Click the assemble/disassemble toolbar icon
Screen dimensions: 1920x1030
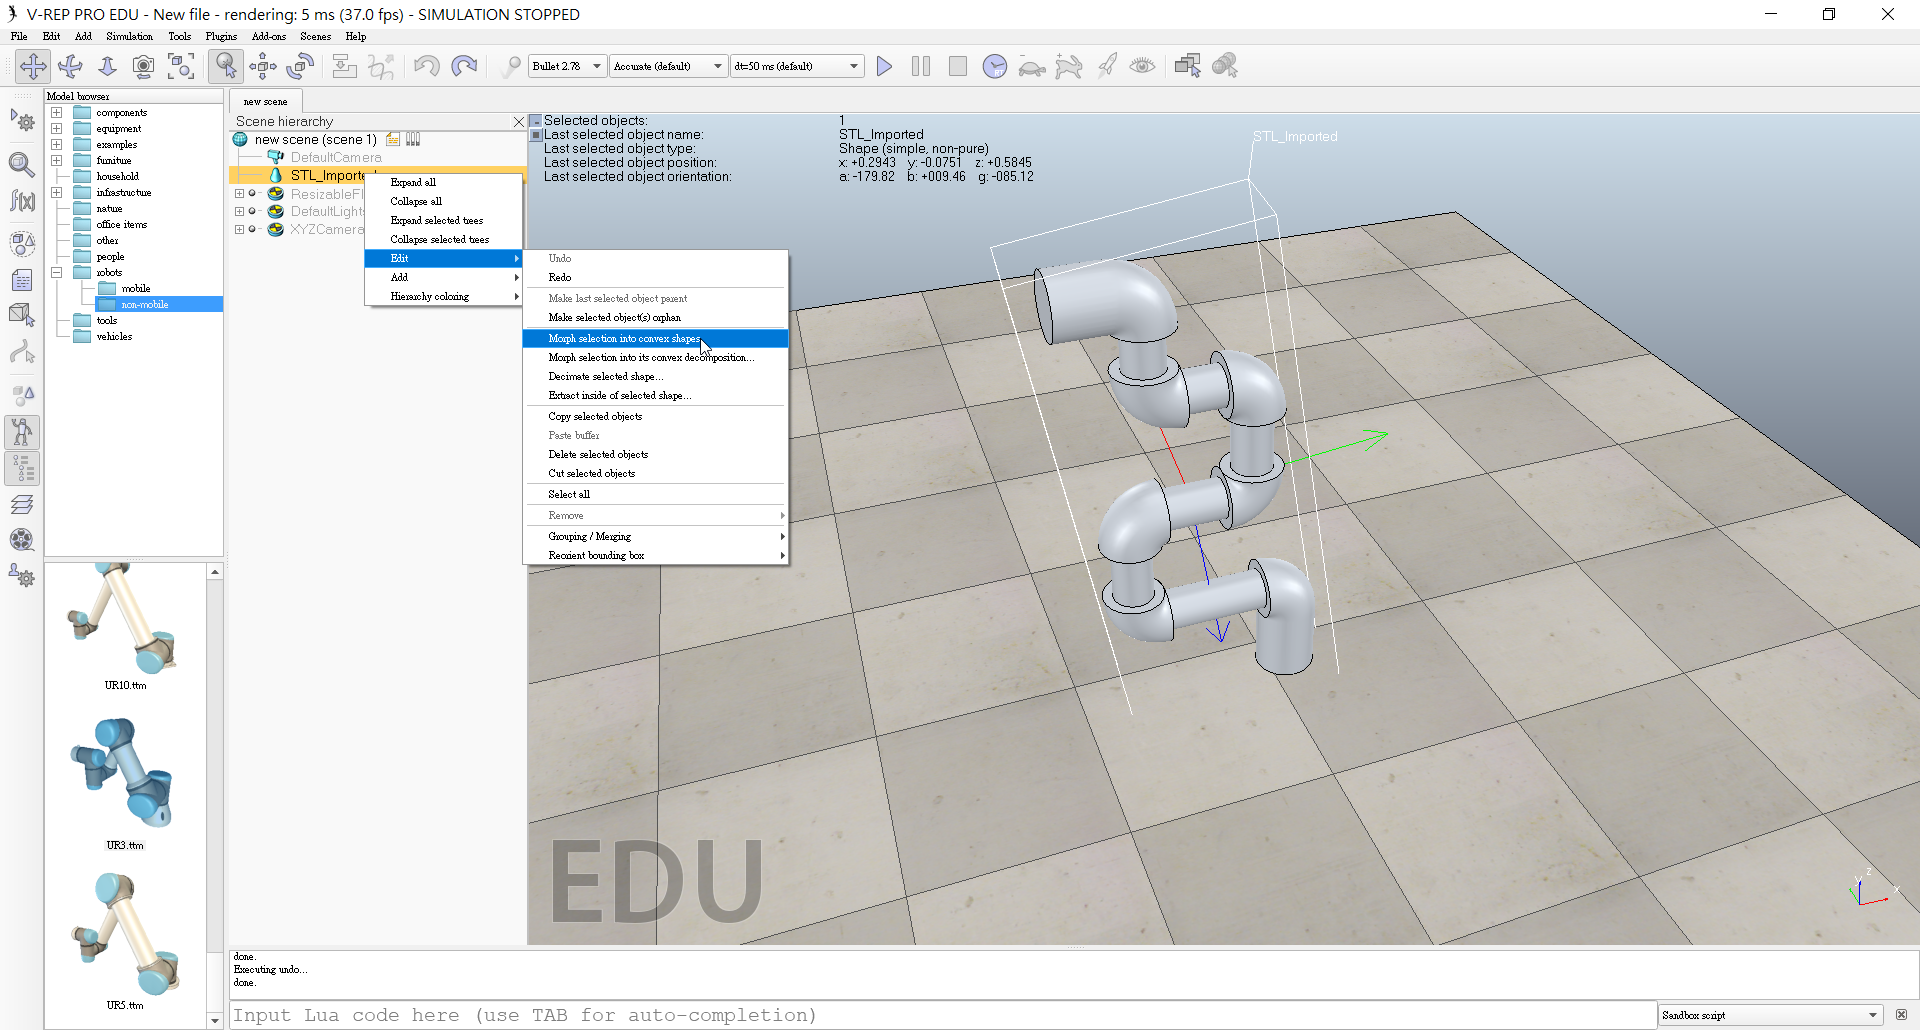tap(344, 66)
